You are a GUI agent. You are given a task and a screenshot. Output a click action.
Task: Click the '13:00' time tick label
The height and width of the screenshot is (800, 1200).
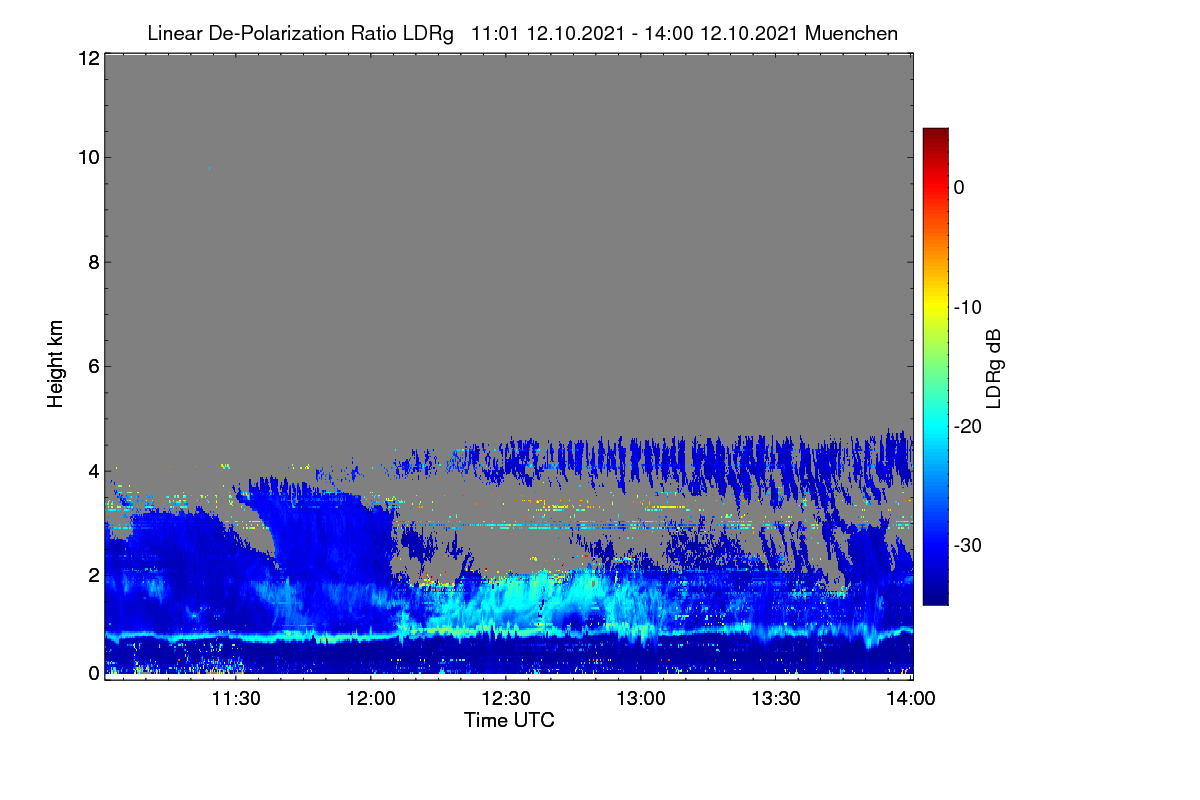pyautogui.click(x=641, y=699)
